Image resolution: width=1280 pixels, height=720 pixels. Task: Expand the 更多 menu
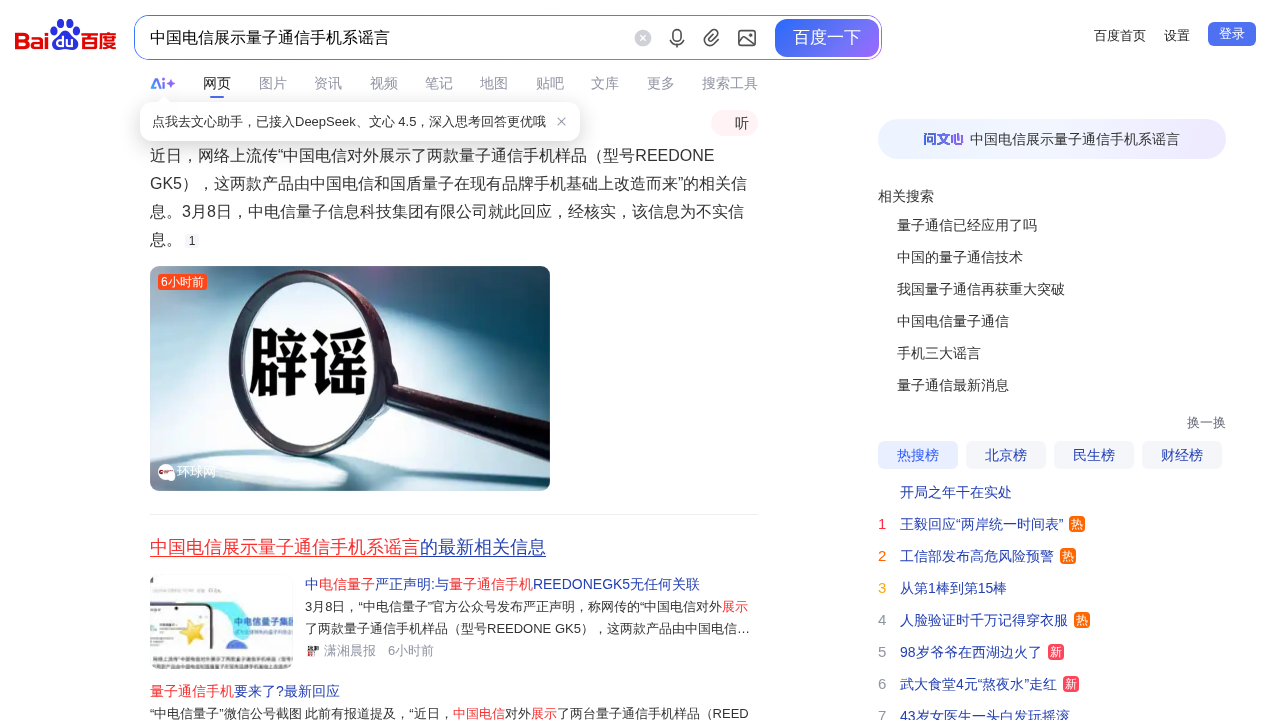point(660,84)
